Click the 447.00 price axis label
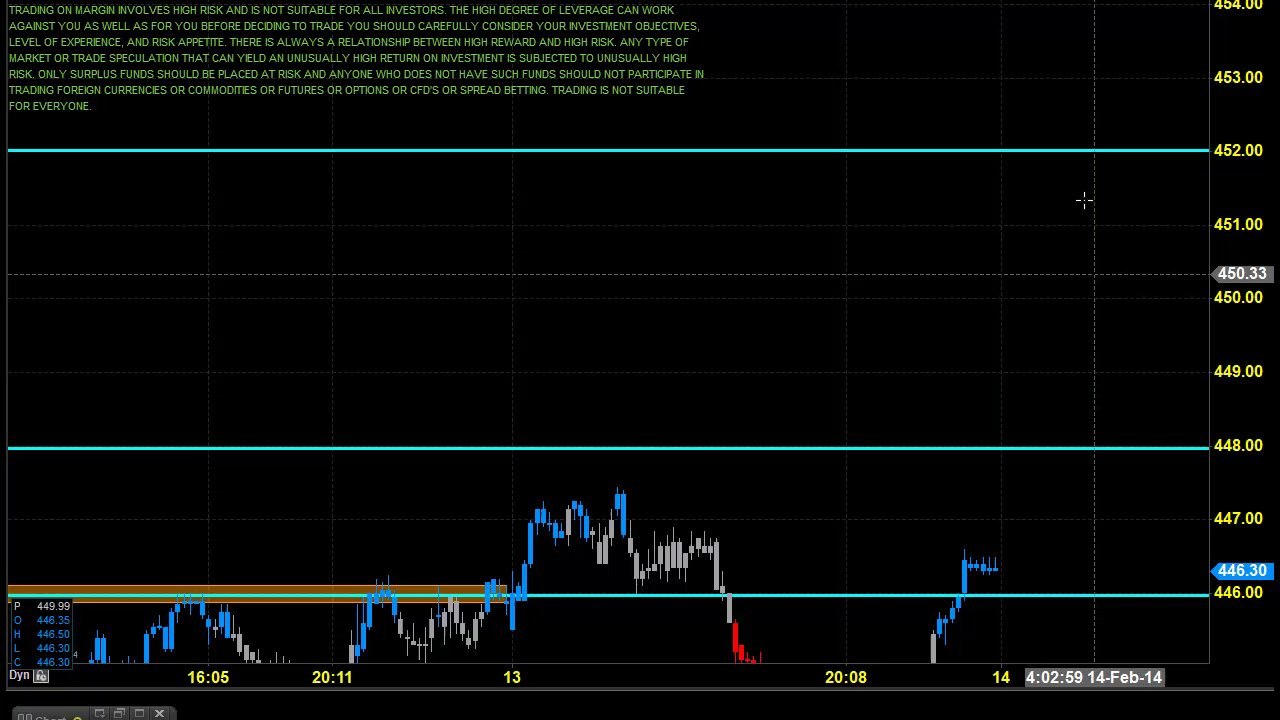 1238,518
